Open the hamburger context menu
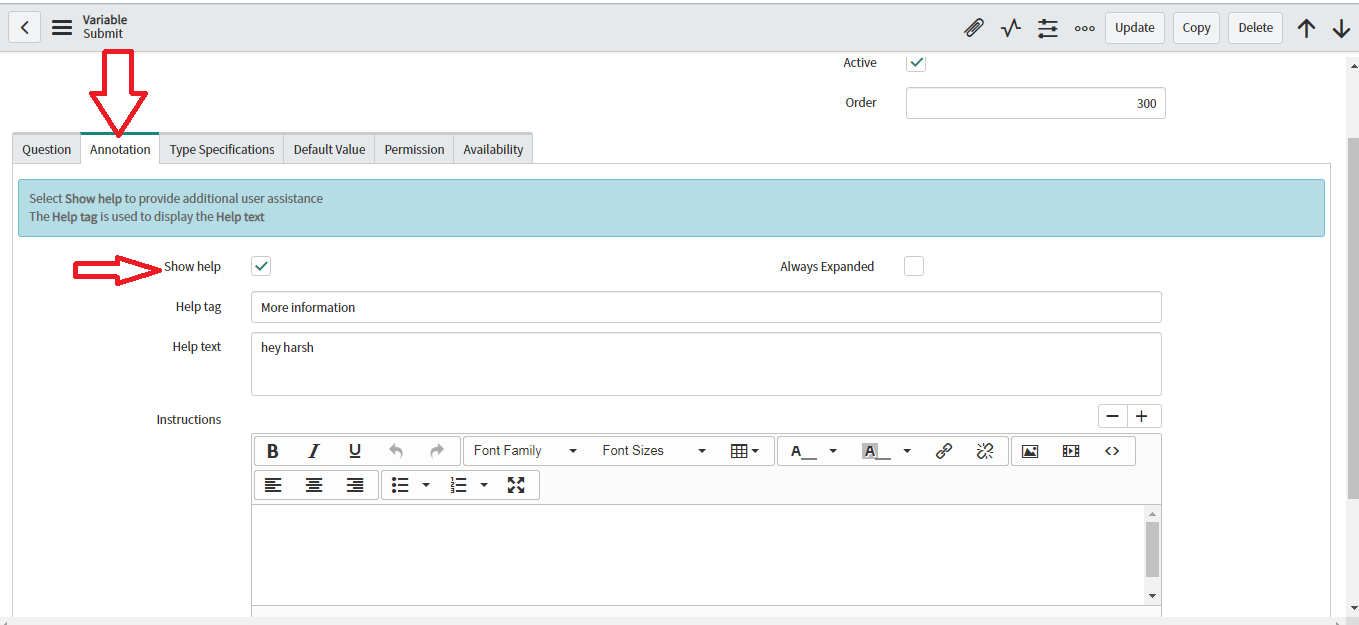Image resolution: width=1359 pixels, height=625 pixels. (x=62, y=27)
